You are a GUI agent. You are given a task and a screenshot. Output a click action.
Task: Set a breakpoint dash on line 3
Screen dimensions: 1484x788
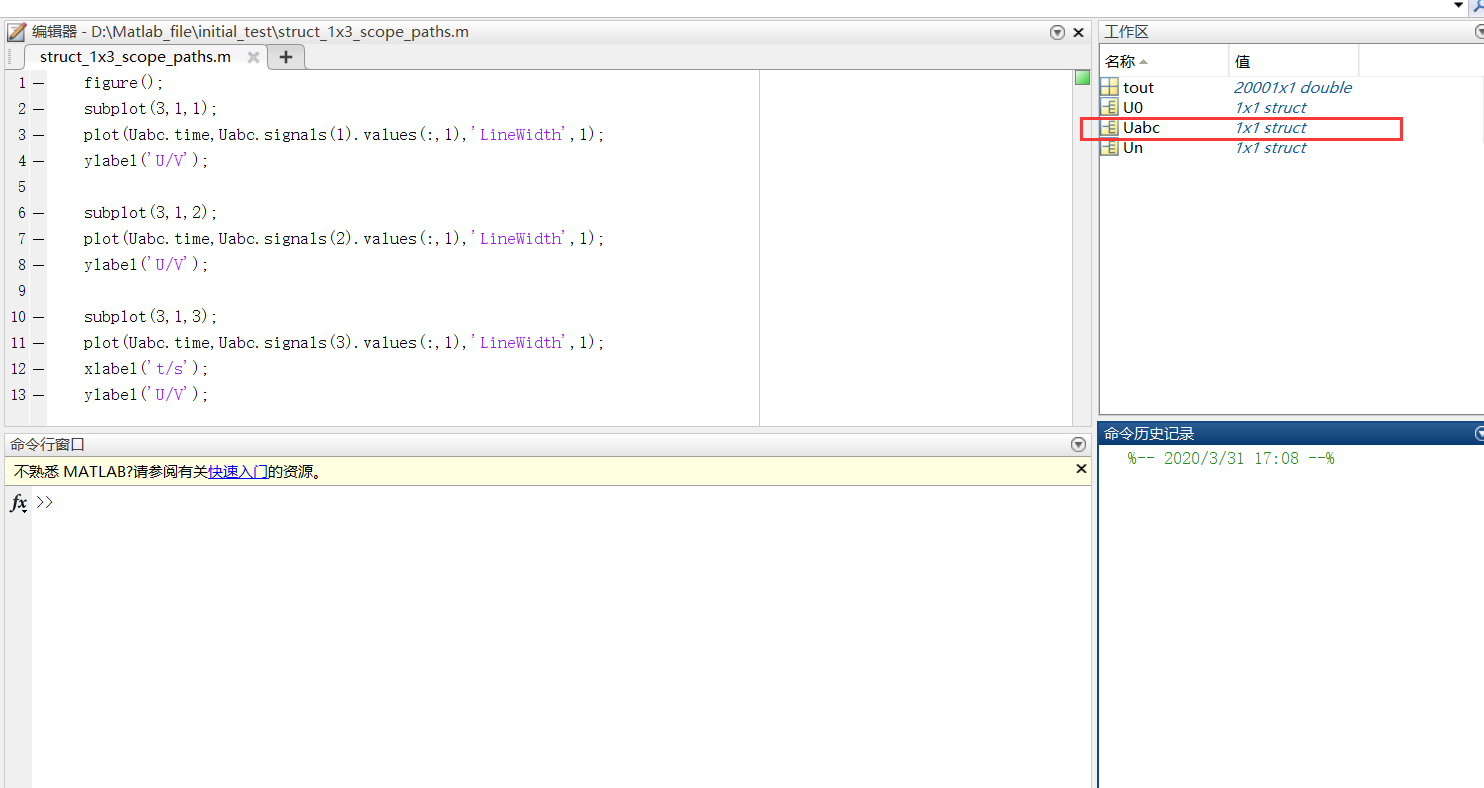point(38,135)
